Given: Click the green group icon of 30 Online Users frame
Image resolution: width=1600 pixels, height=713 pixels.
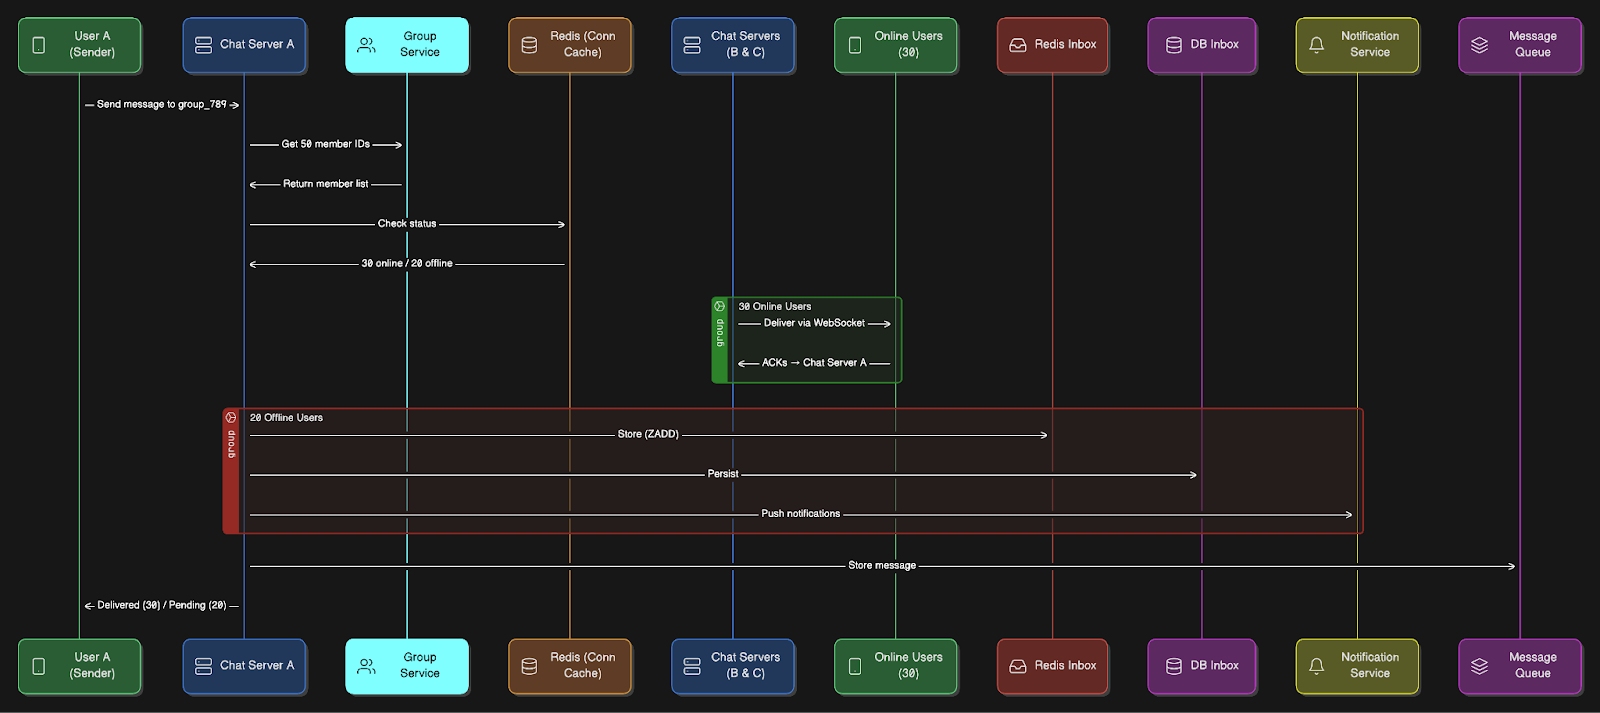Looking at the screenshot, I should click(x=719, y=306).
